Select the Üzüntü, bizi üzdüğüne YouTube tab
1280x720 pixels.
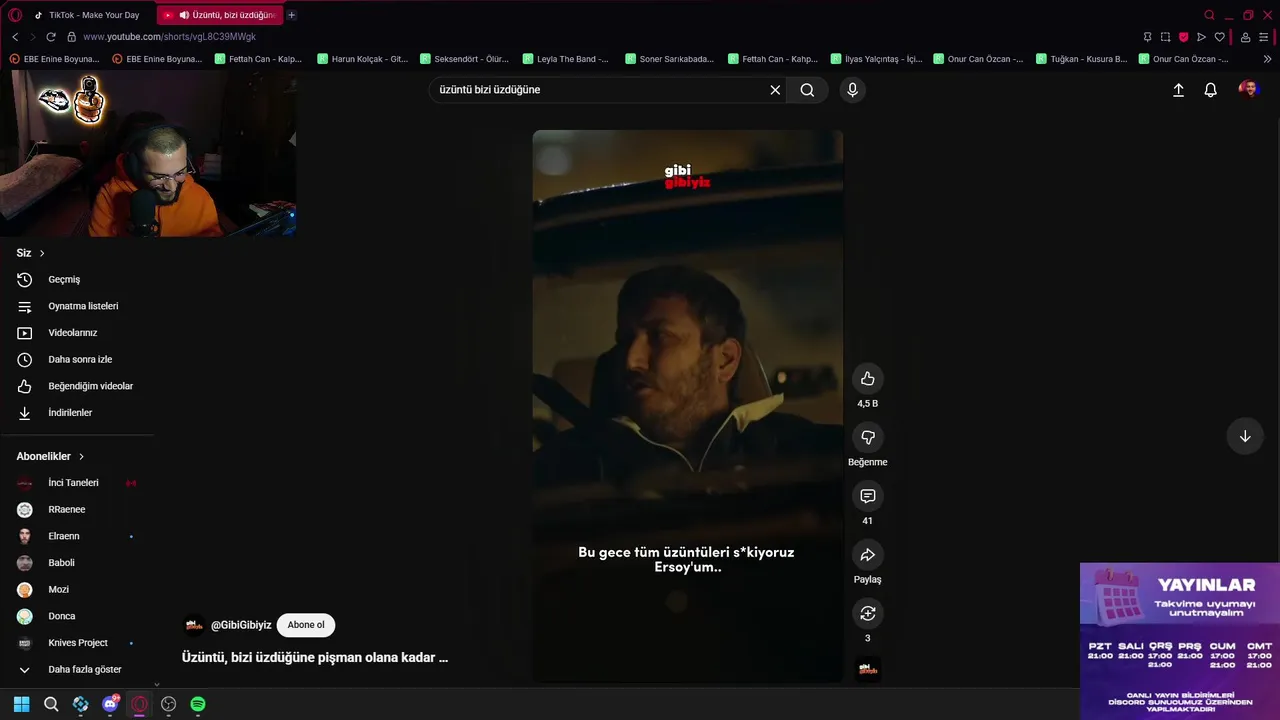[x=219, y=15]
